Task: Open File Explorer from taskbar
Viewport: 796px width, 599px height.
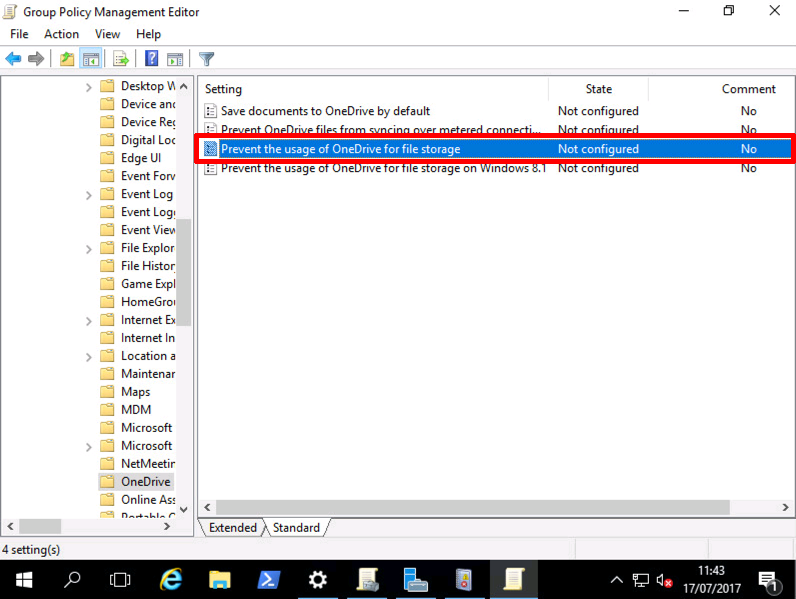Action: pyautogui.click(x=220, y=580)
